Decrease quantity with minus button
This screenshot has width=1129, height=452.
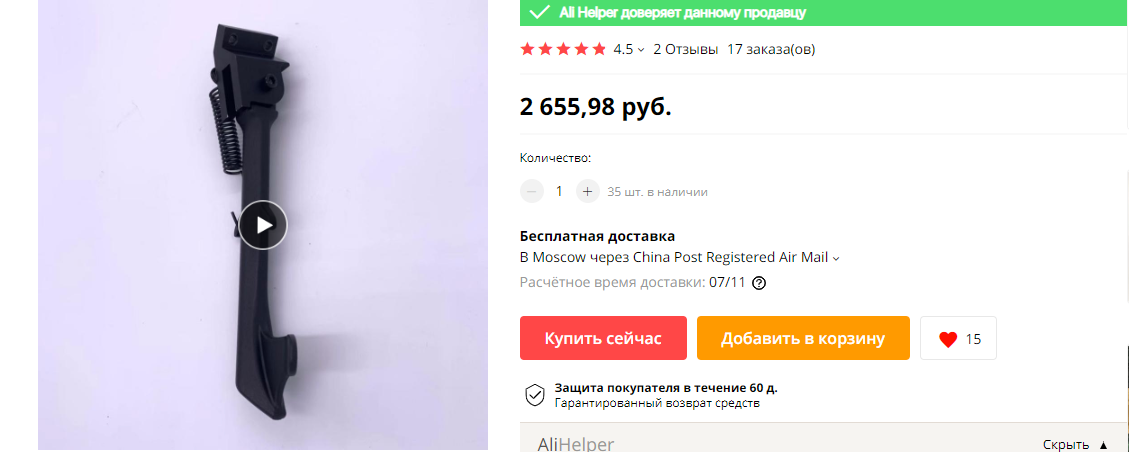click(x=532, y=191)
